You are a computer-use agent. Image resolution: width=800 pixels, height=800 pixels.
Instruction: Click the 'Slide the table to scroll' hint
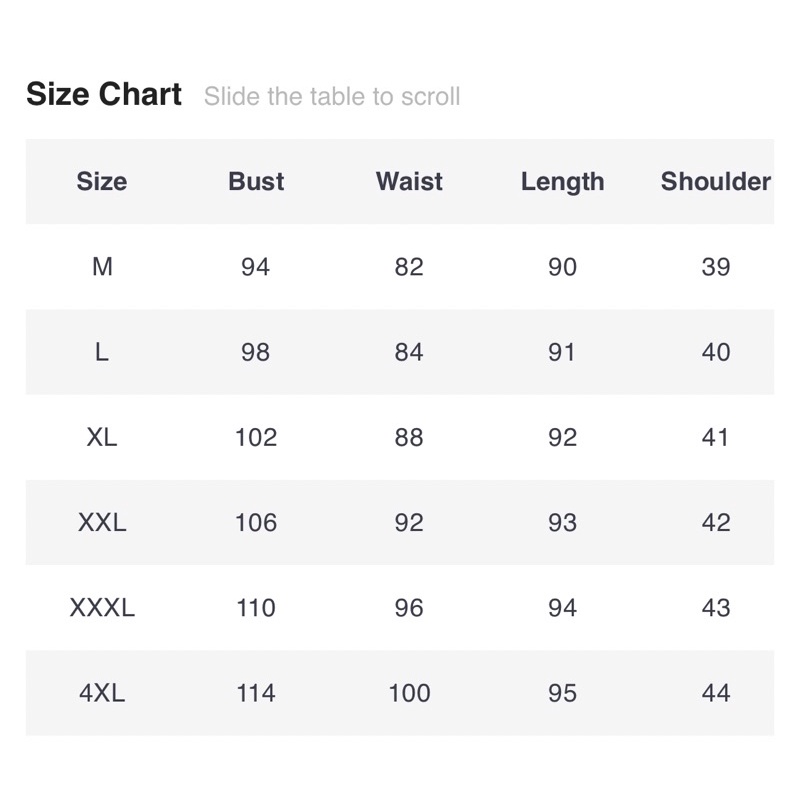point(331,97)
